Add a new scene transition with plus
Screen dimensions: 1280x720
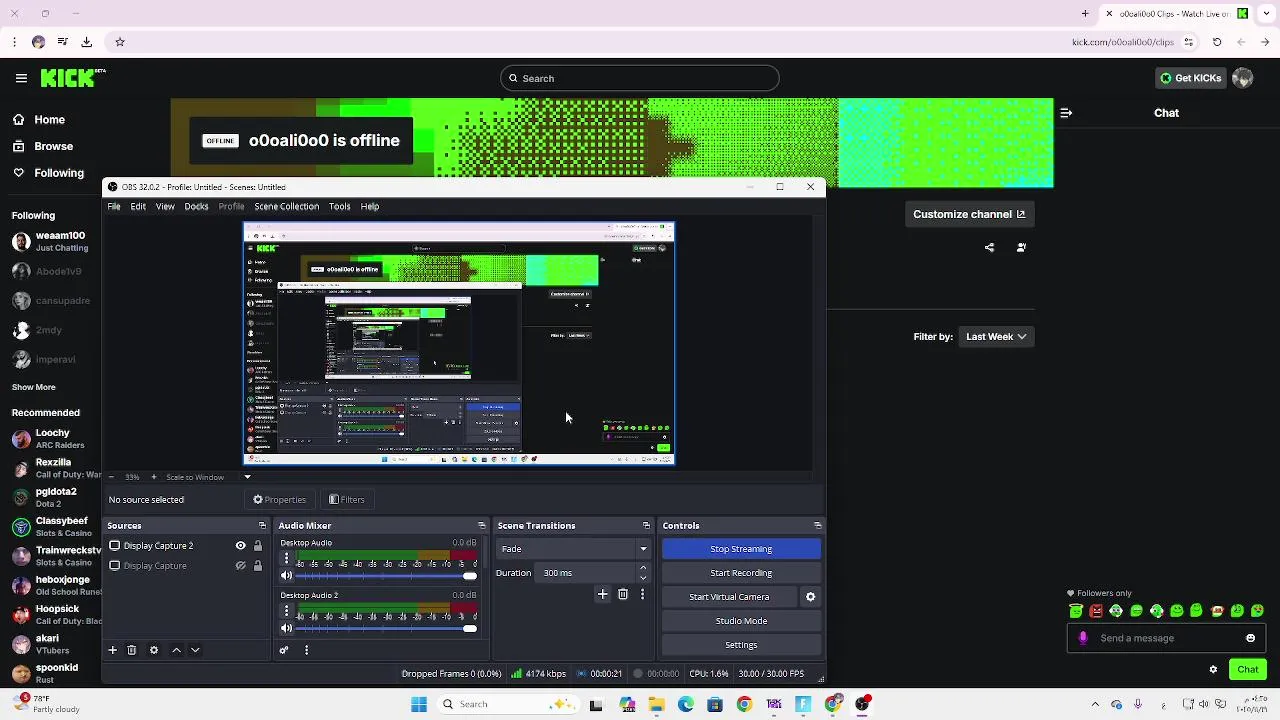602,594
